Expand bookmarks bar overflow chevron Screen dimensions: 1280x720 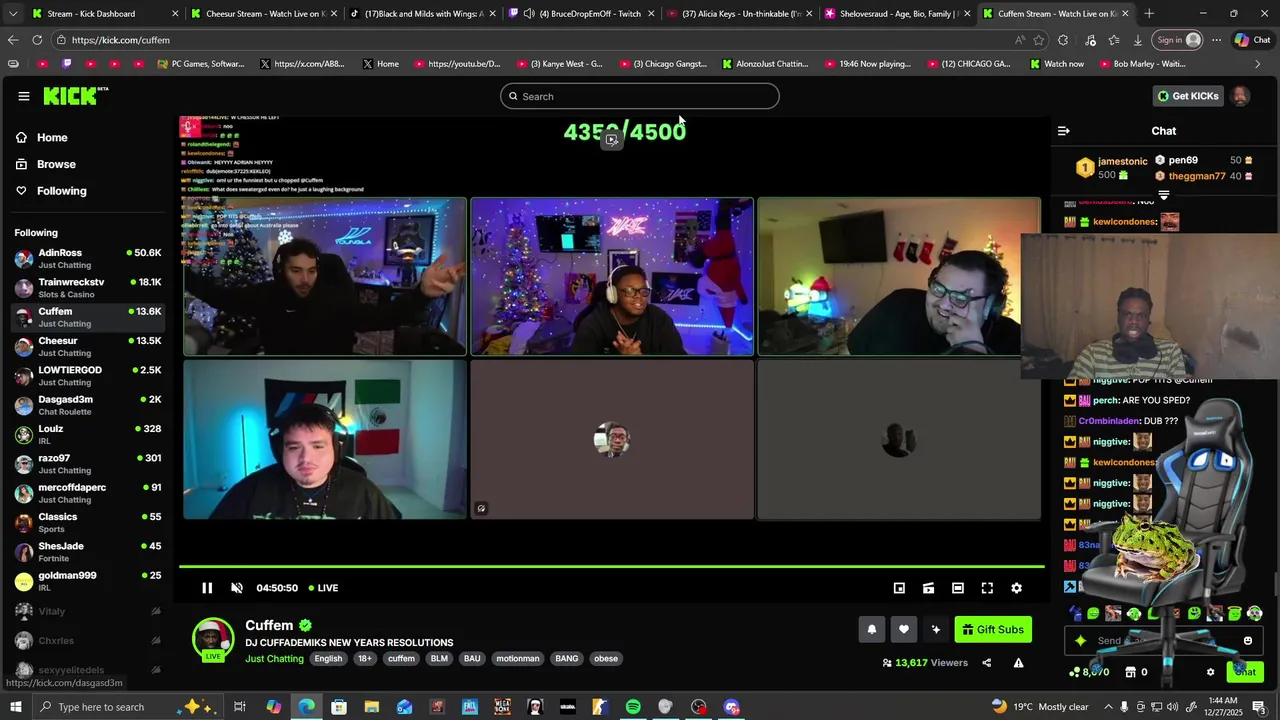click(1257, 64)
